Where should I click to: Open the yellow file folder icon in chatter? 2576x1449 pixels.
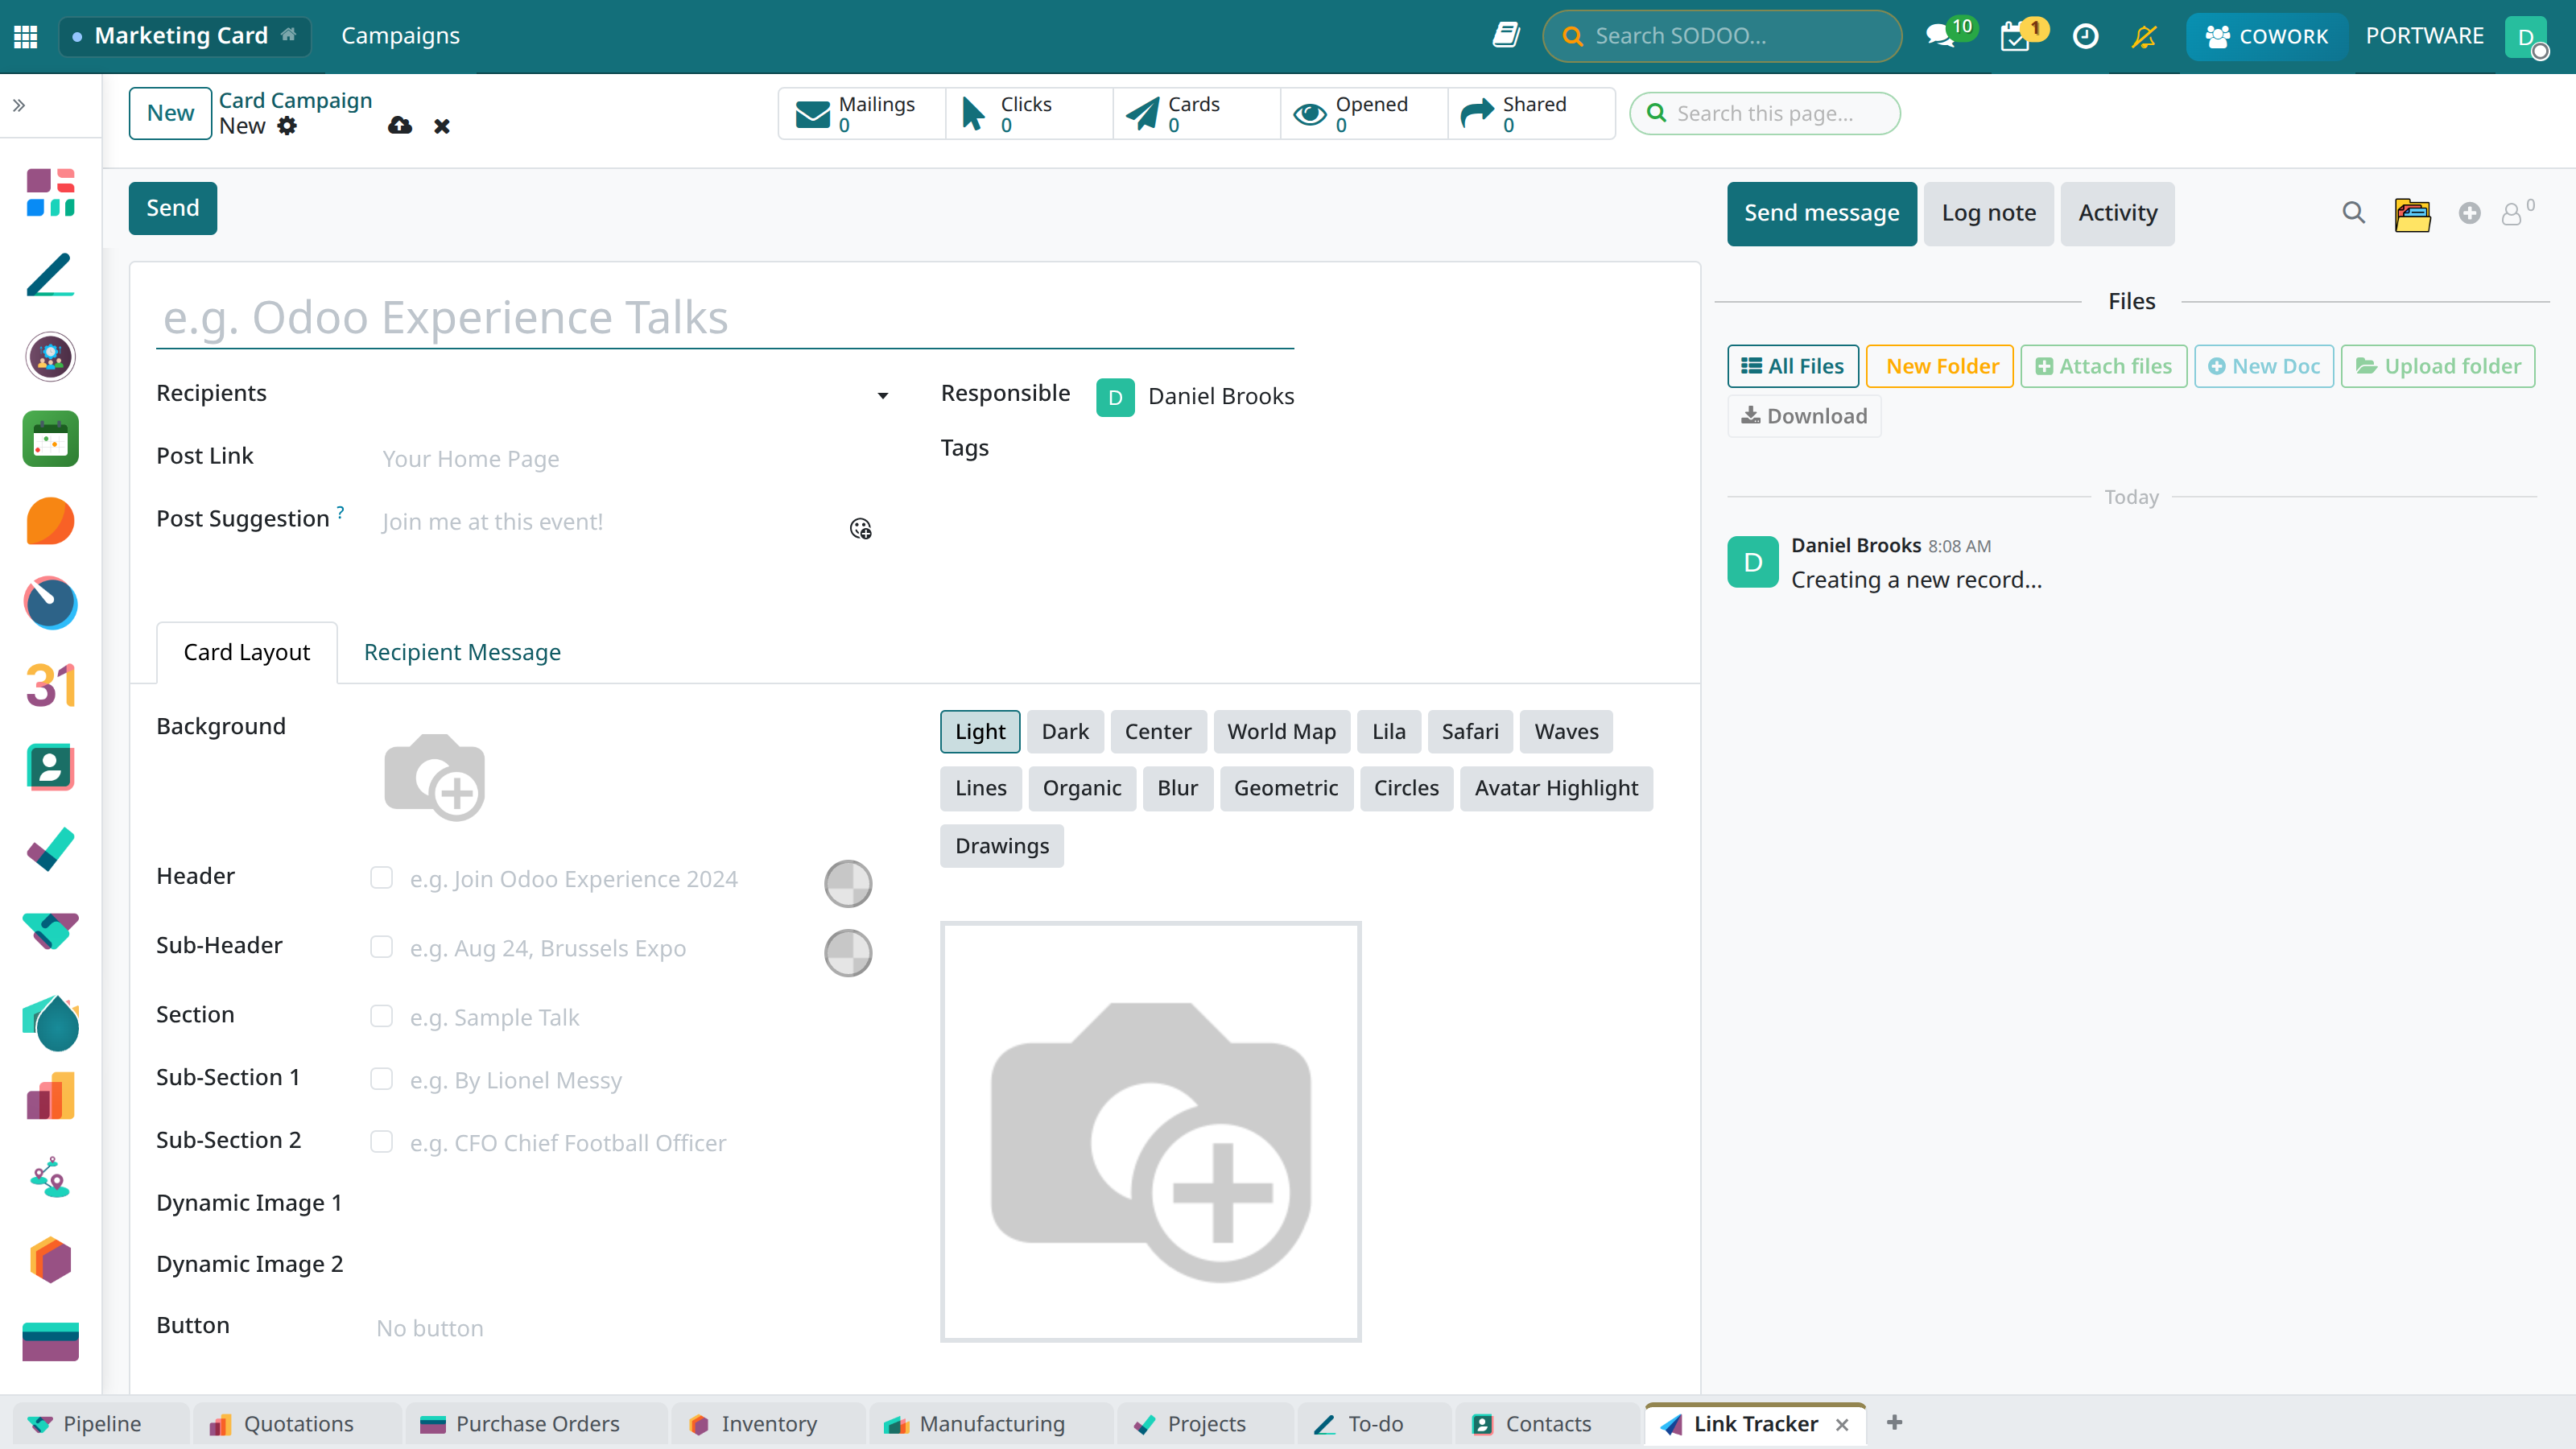(2412, 214)
